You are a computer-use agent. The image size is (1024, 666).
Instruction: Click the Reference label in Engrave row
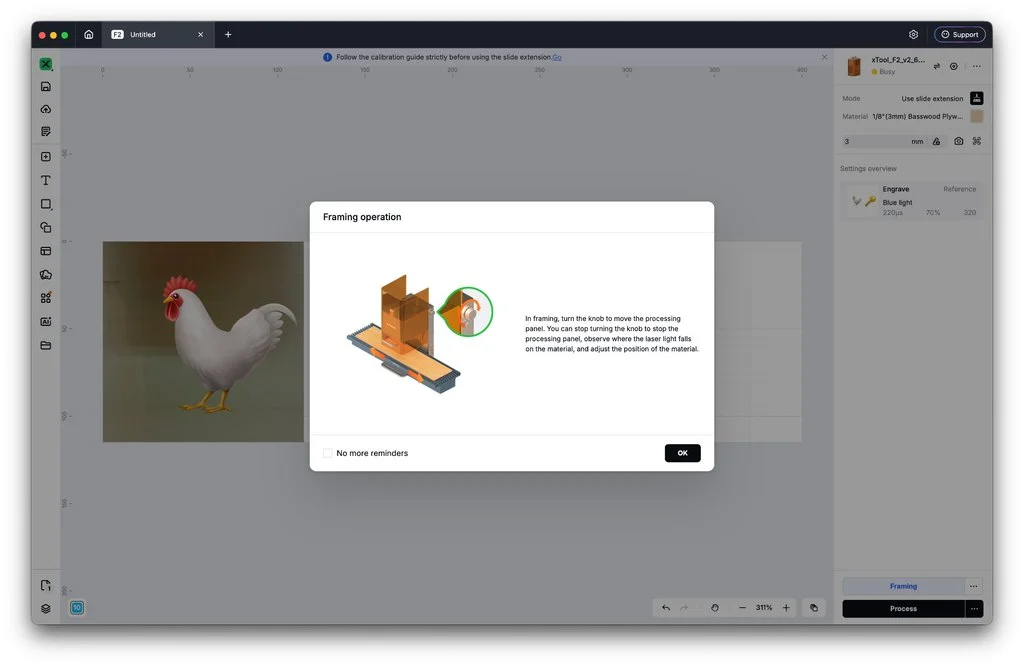tap(959, 189)
